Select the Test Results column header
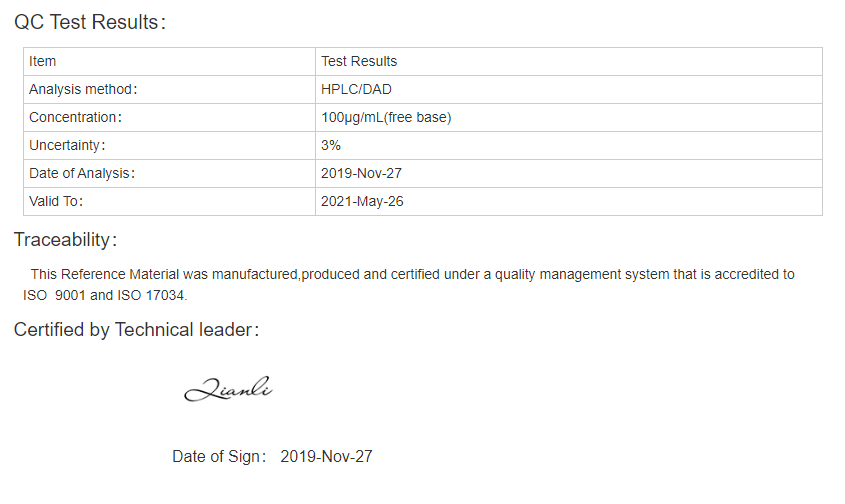Image resolution: width=845 pixels, height=504 pixels. [569, 61]
